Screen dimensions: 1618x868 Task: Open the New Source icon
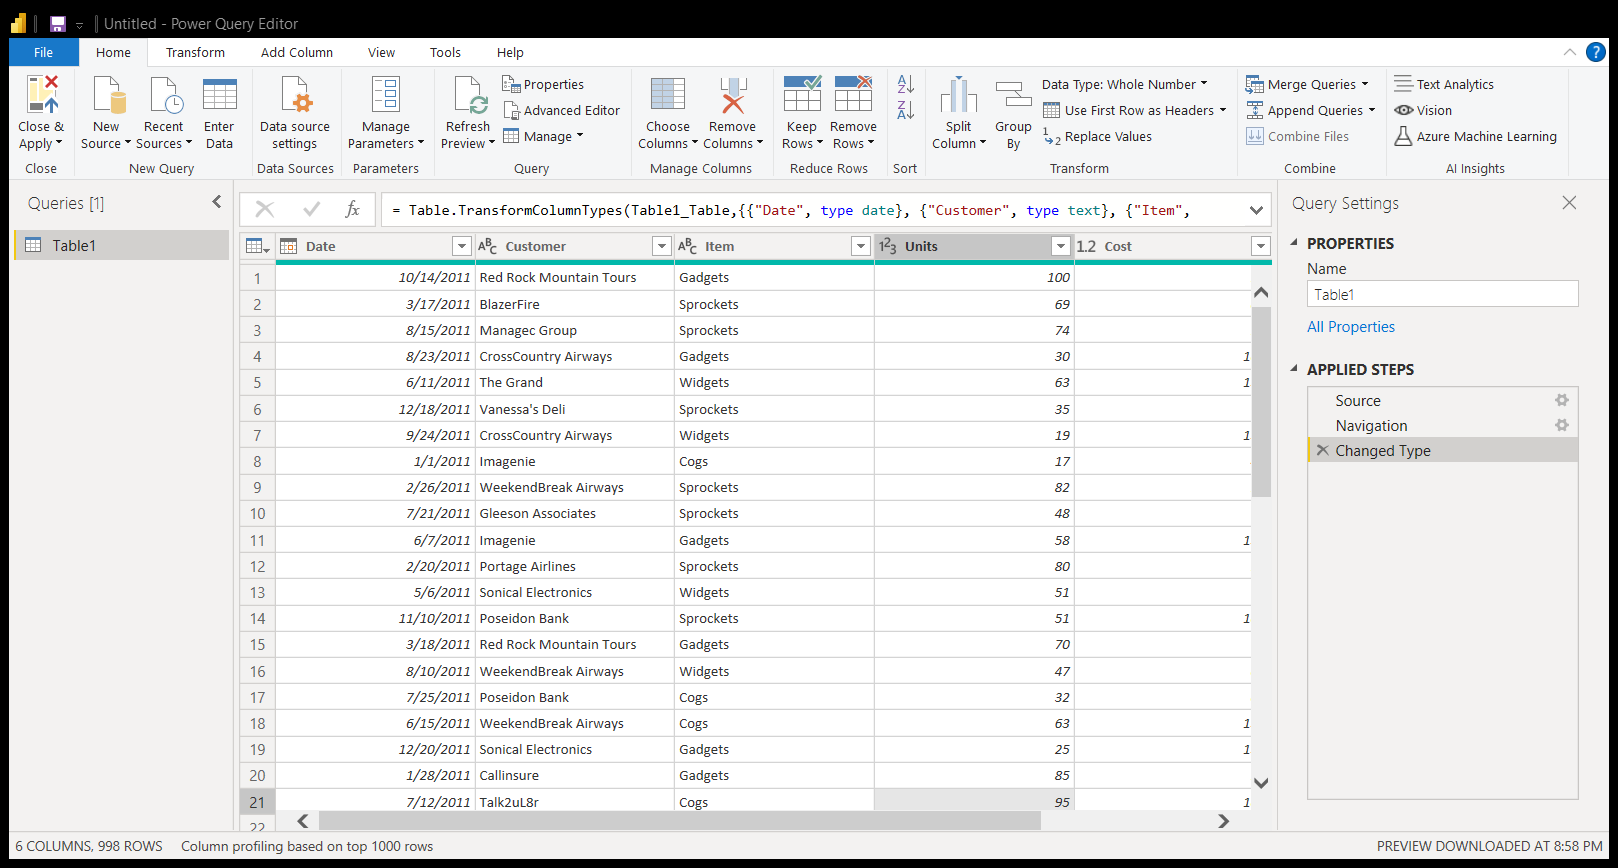coord(108,94)
